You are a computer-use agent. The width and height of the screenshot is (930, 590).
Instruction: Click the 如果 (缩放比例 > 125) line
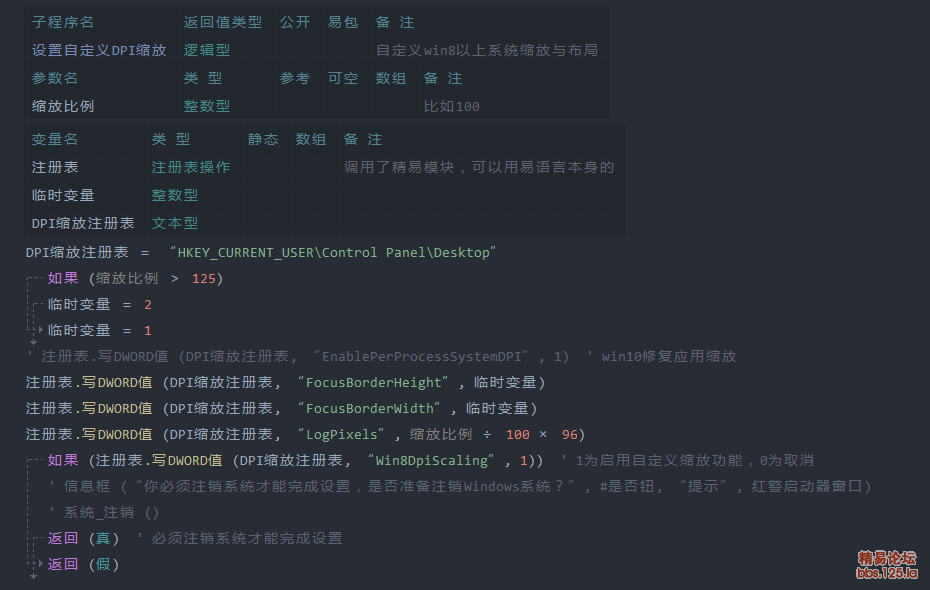[x=135, y=279]
